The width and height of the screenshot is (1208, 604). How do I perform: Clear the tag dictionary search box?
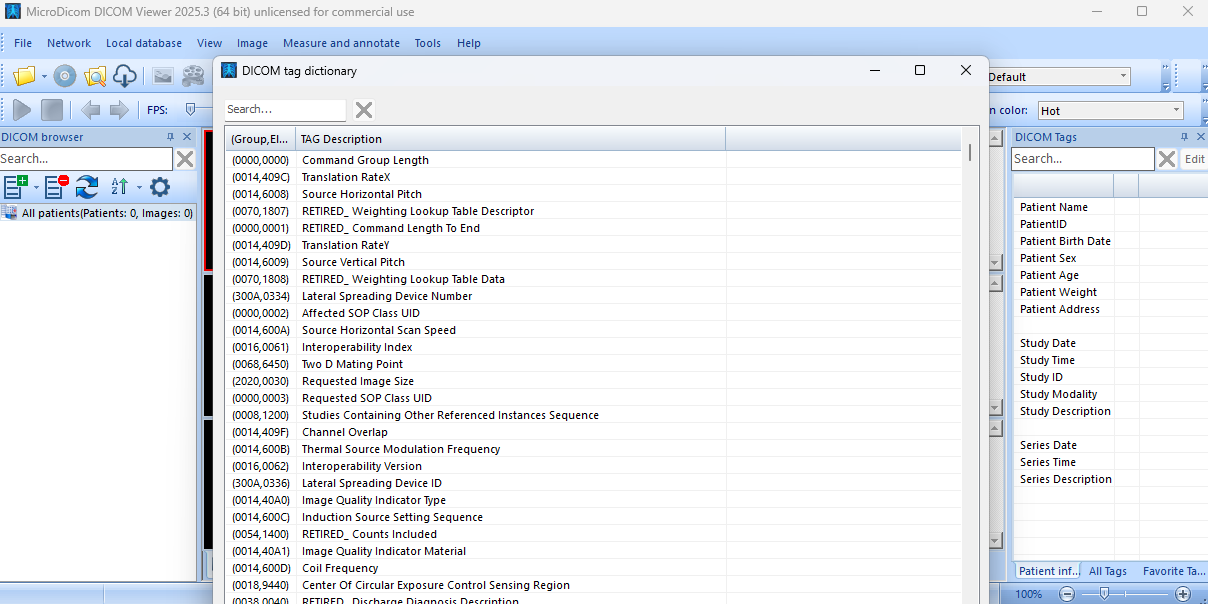[364, 110]
